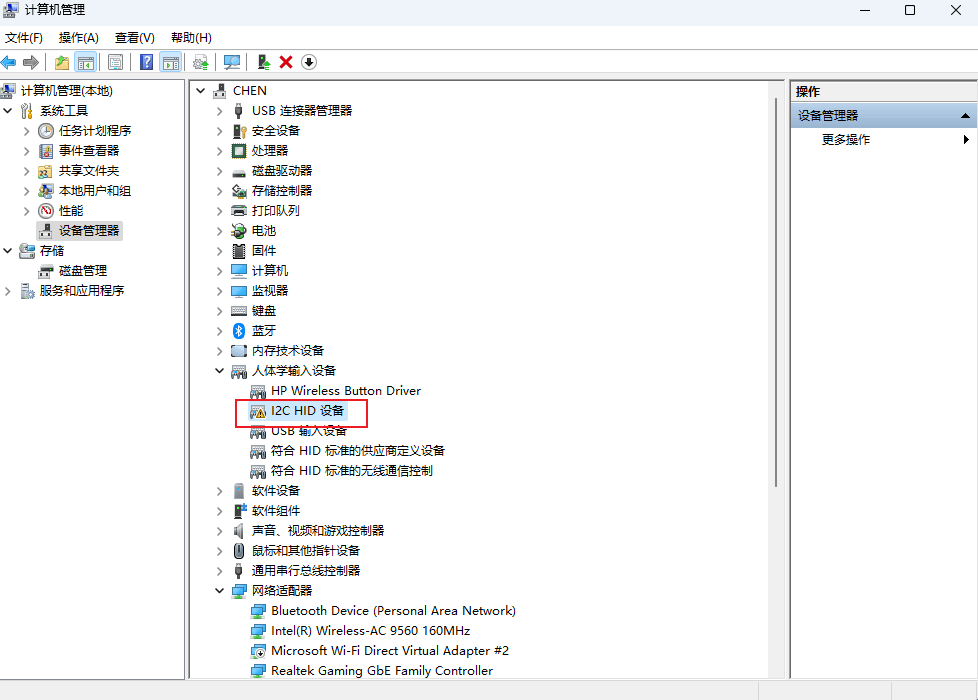Click the blue Back arrow in toolbar
Viewport: 978px width, 700px height.
(9, 62)
